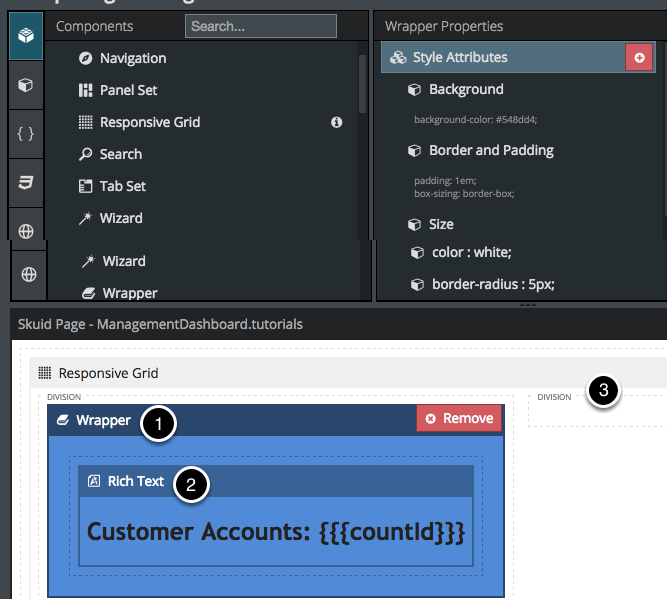This screenshot has height=599, width=667.
Task: Open the Models outline cube sidebar icon
Action: click(x=26, y=85)
